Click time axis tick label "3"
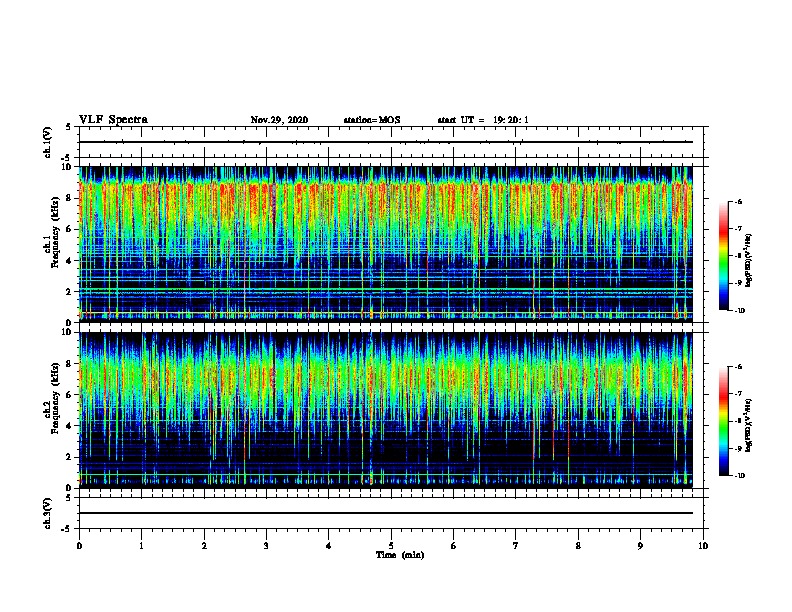Viewport: 792px width, 612px height. 266,546
